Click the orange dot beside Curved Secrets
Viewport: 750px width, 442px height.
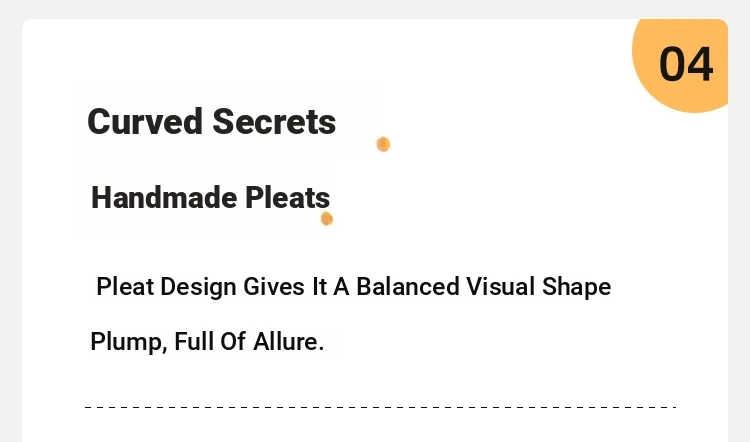pyautogui.click(x=383, y=144)
